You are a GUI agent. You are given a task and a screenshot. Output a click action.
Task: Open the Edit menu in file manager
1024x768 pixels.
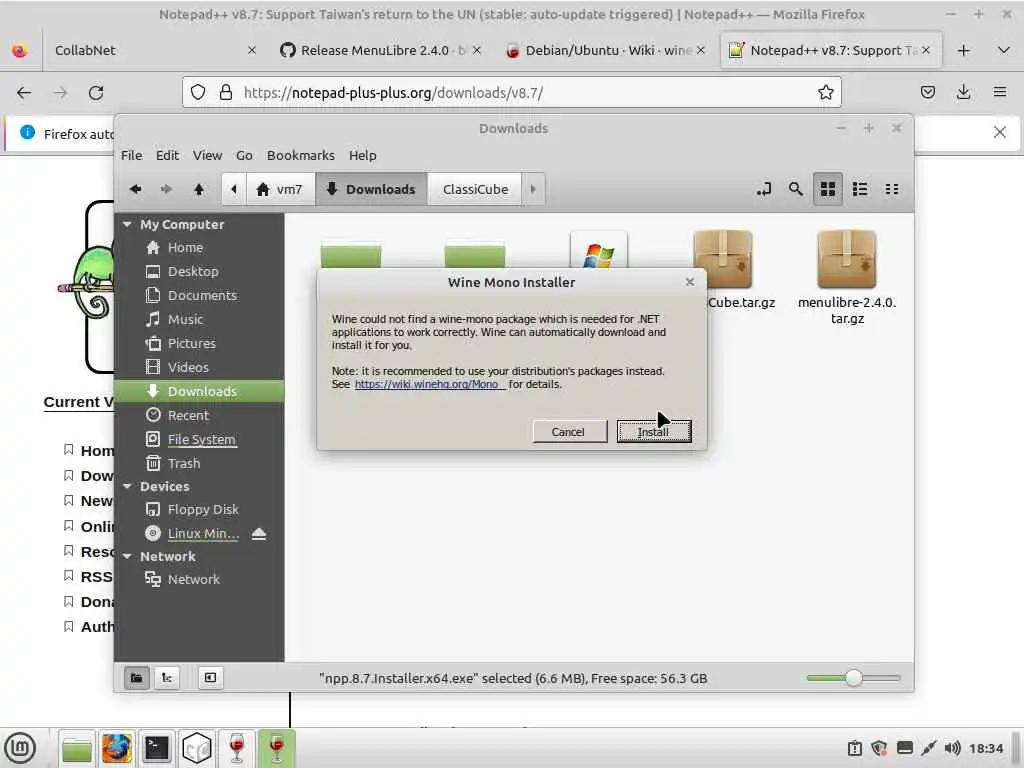[167, 155]
